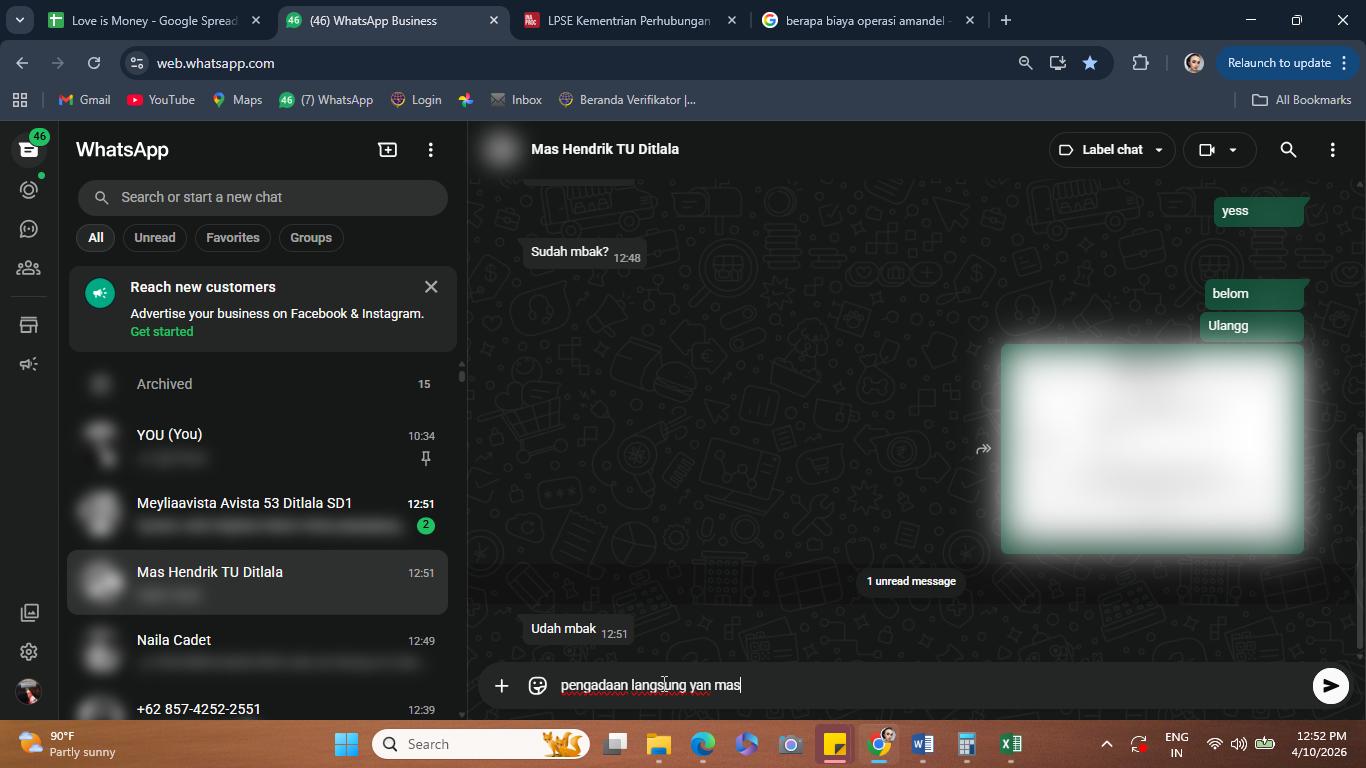The height and width of the screenshot is (768, 1366).
Task: Open Meyliaavista Avista 53 Ditlala SD1 chat
Action: 258,514
